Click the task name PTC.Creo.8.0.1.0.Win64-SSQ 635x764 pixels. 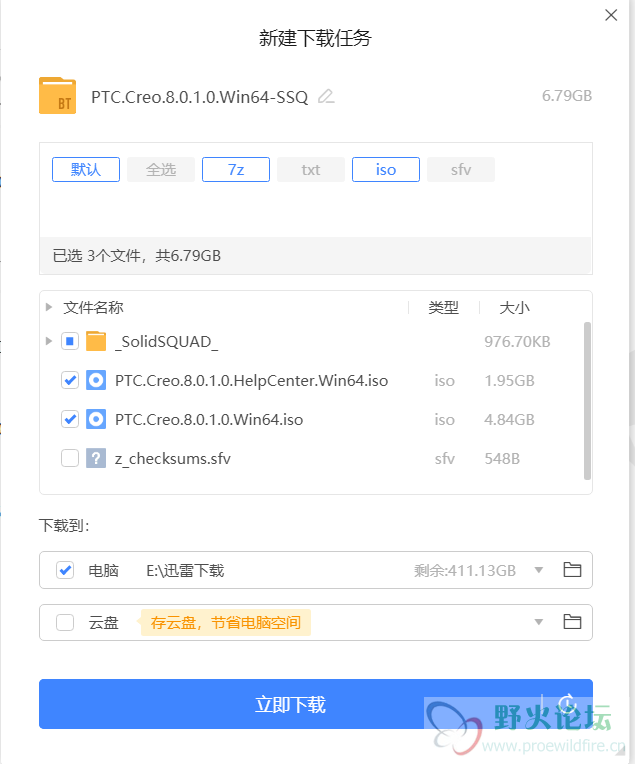pos(200,97)
